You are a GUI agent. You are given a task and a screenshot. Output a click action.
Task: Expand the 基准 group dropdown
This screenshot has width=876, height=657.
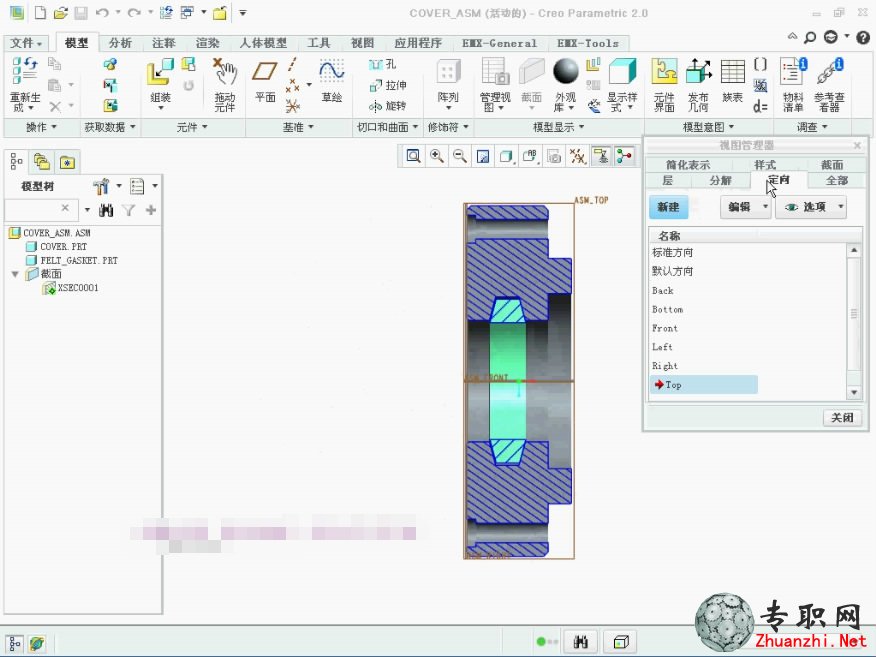click(298, 127)
